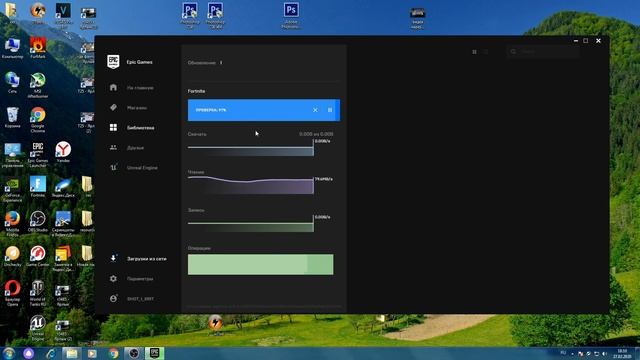Open the Unreal Engine desktop shortcut

(x=38, y=328)
